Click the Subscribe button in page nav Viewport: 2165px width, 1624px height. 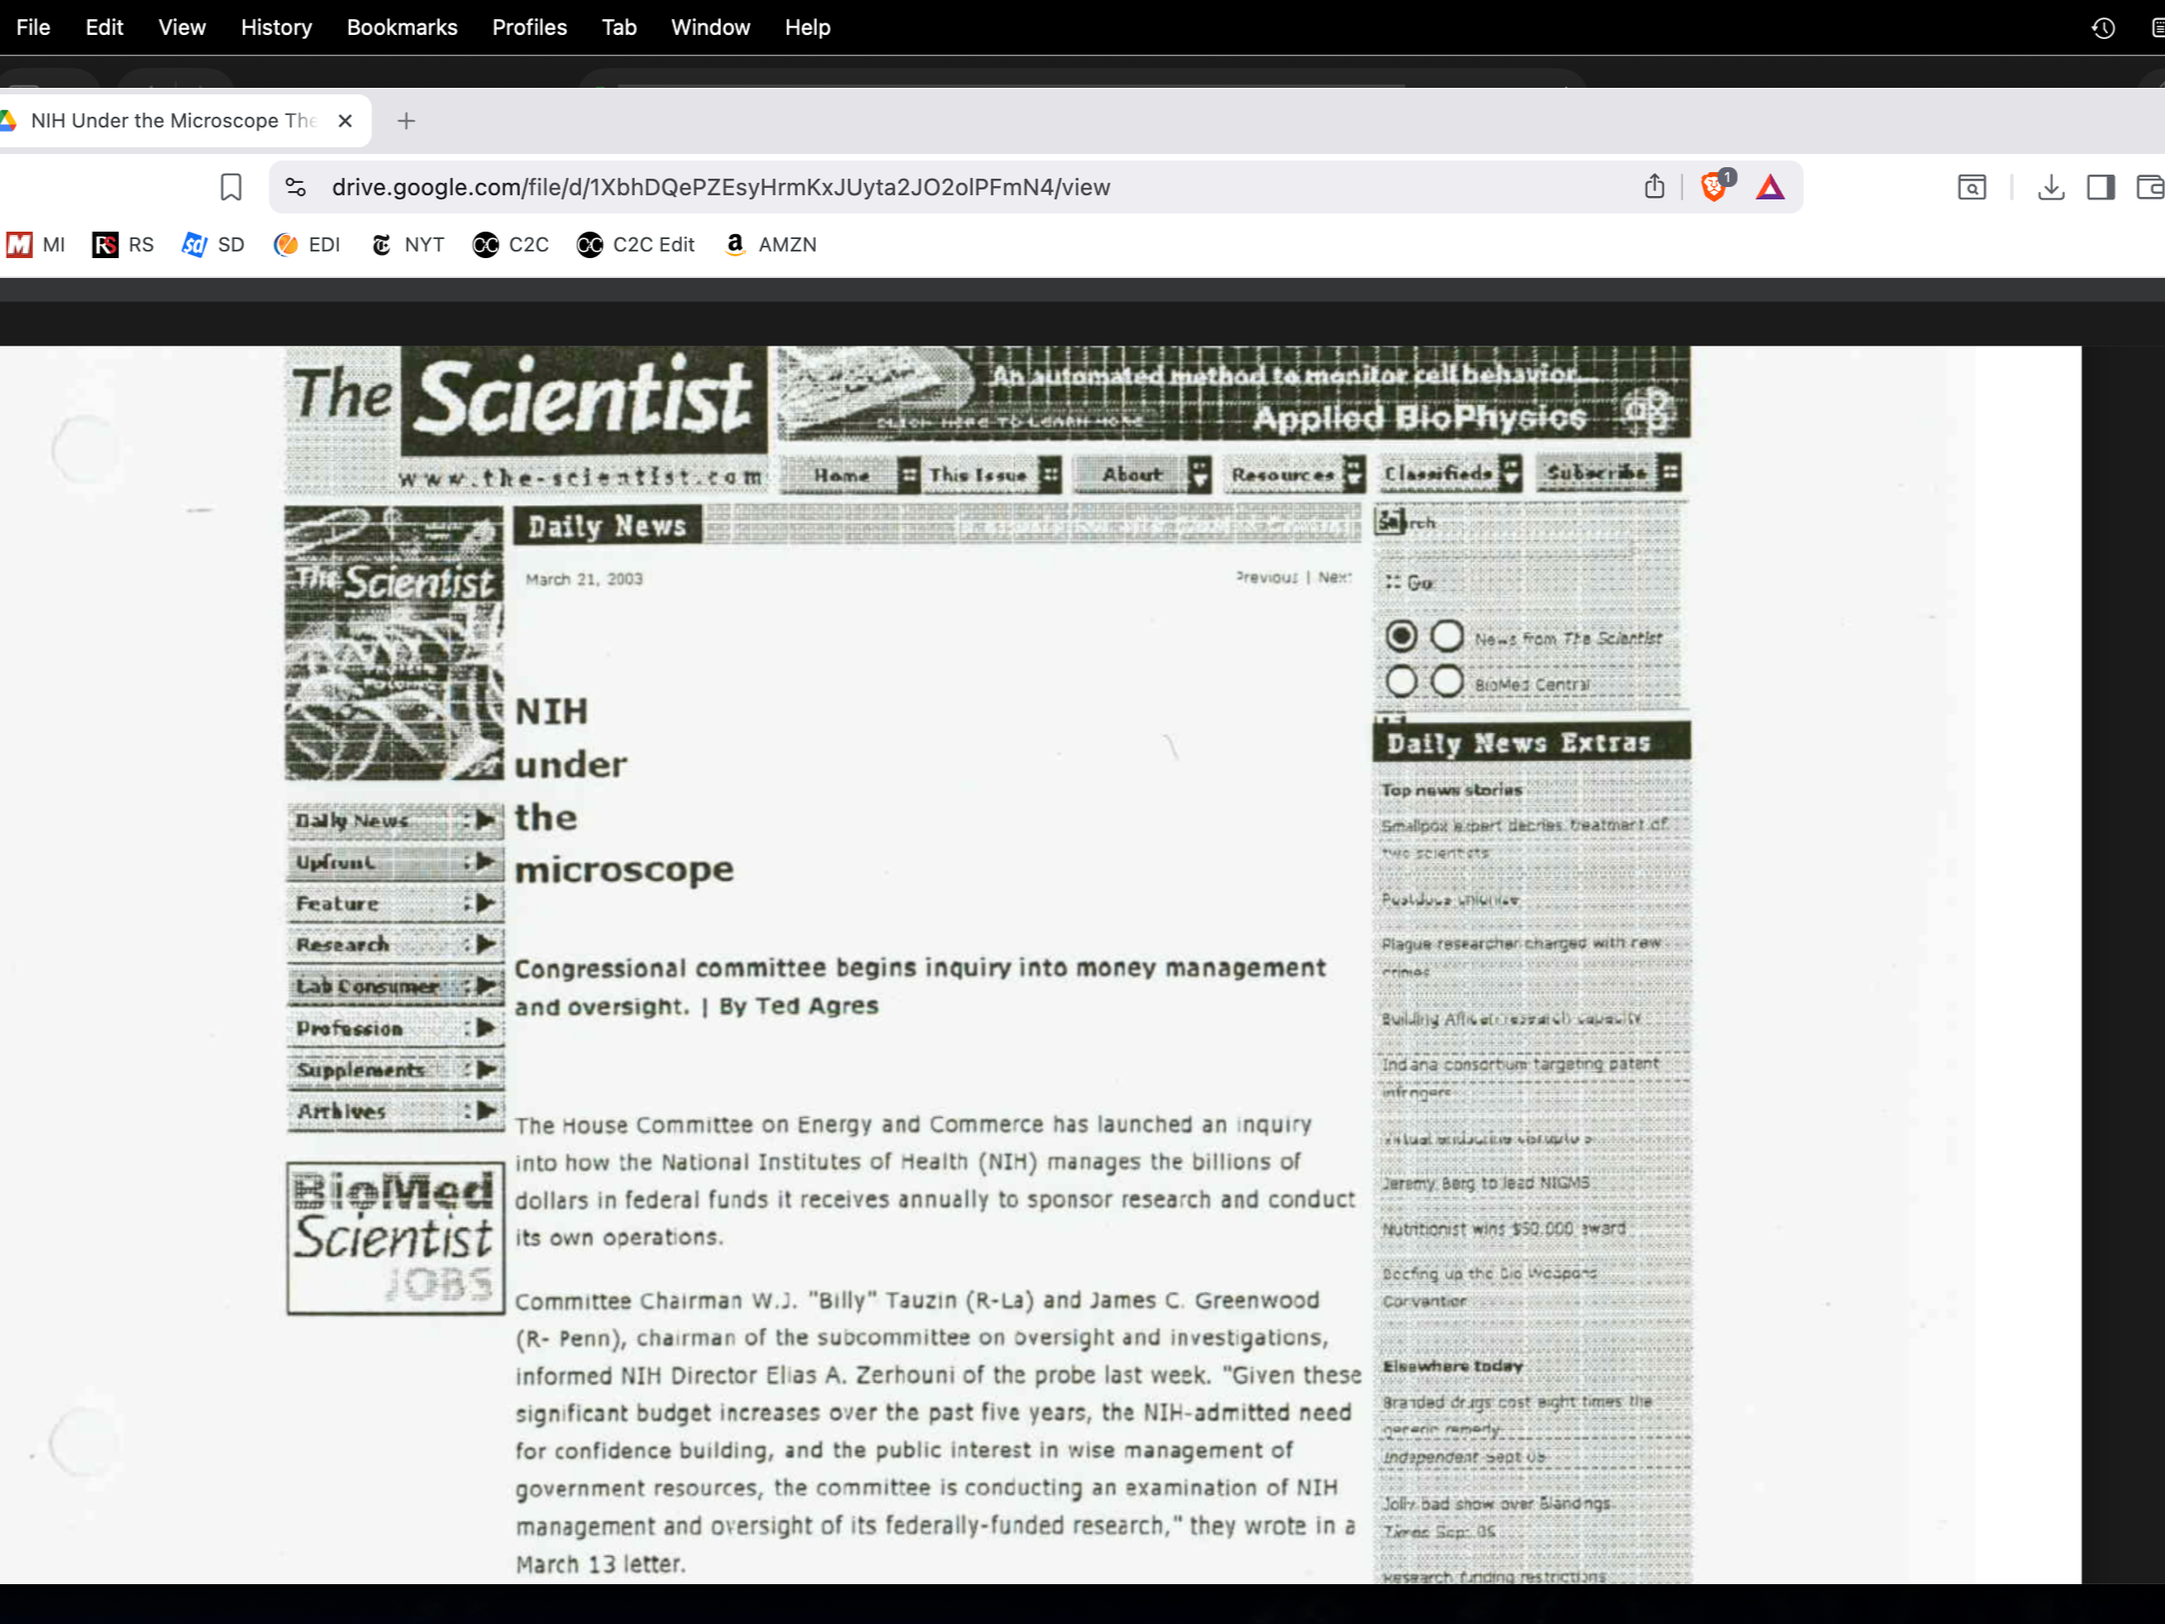pos(1597,472)
